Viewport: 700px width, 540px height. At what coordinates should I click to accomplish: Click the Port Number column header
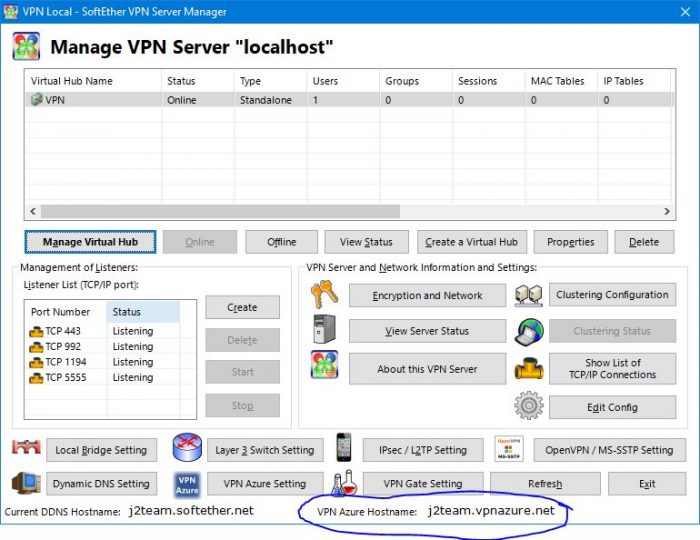click(x=66, y=312)
